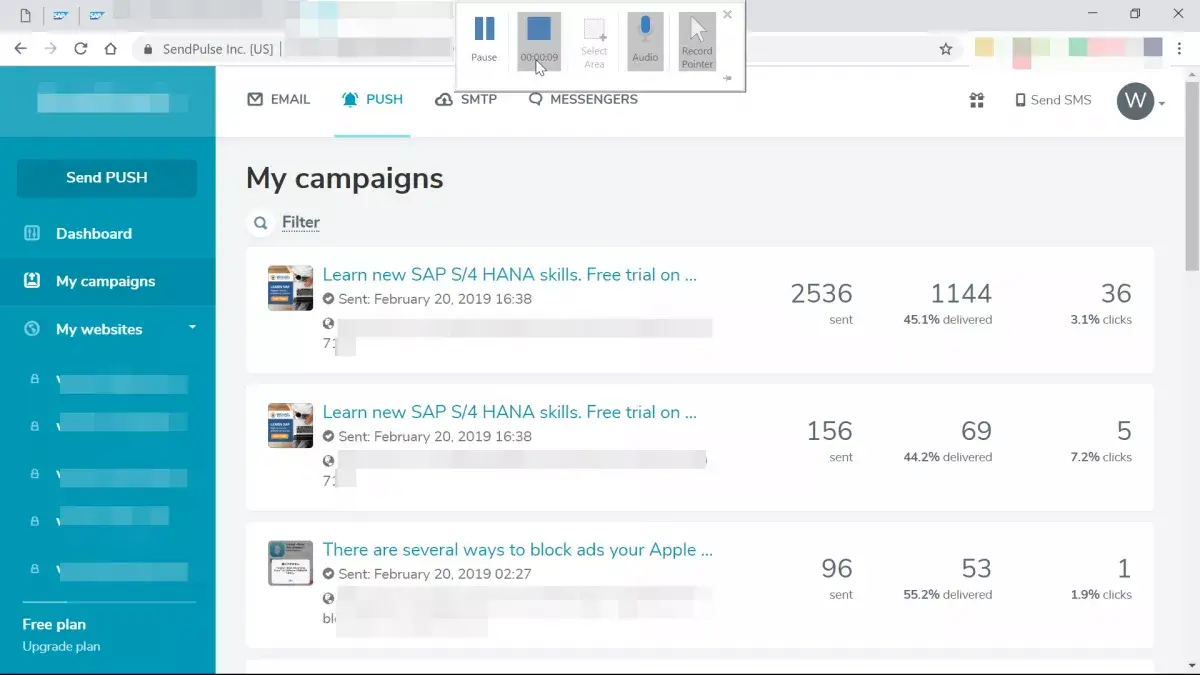Screen dimensions: 1200x675
Task: Select My campaigns in the sidebar
Action: 106,281
